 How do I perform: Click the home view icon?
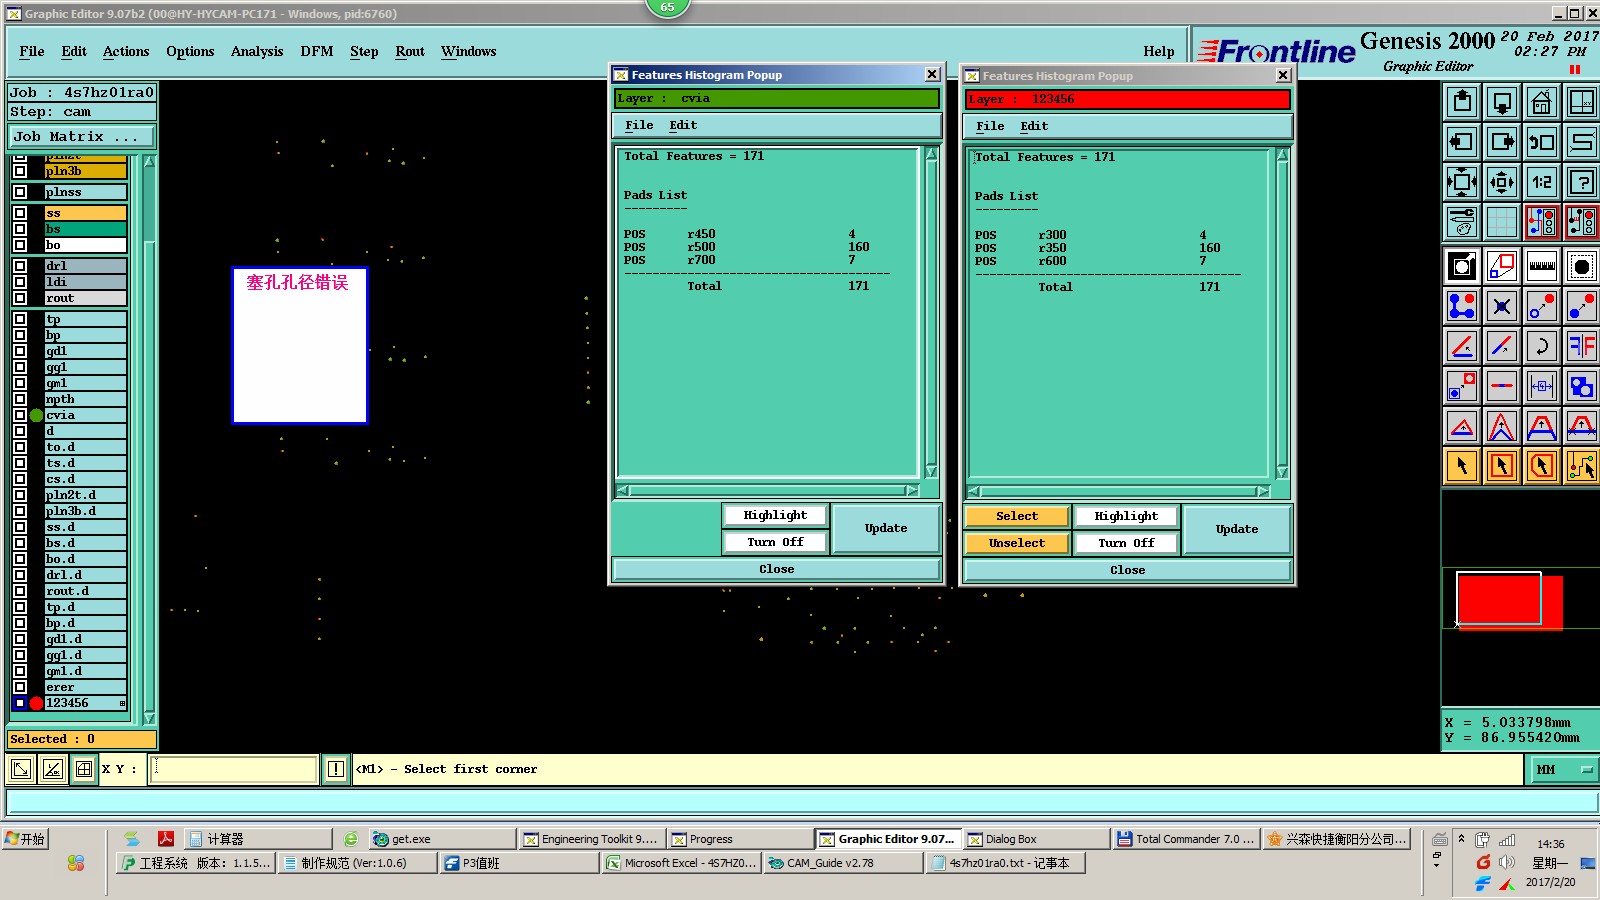(1542, 102)
